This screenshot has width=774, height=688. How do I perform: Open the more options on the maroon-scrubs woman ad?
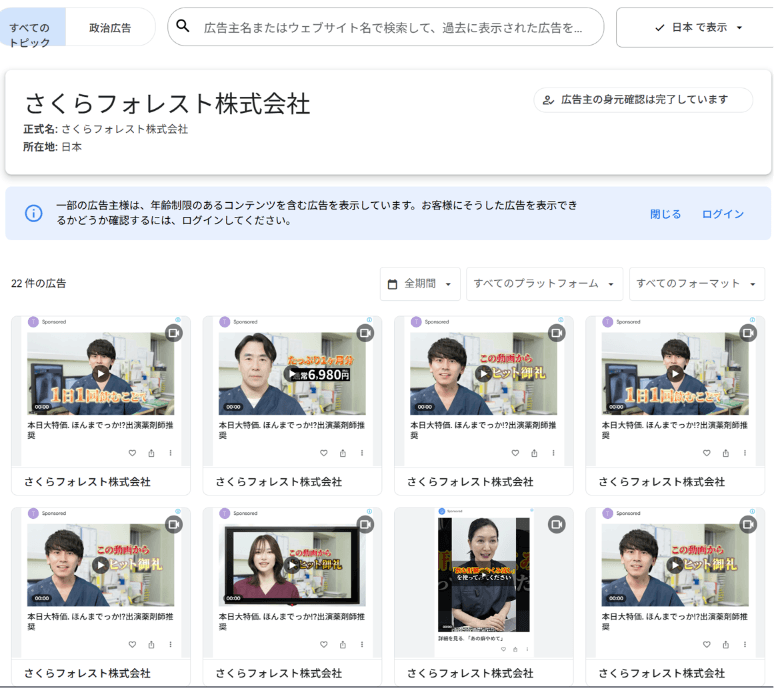[362, 644]
